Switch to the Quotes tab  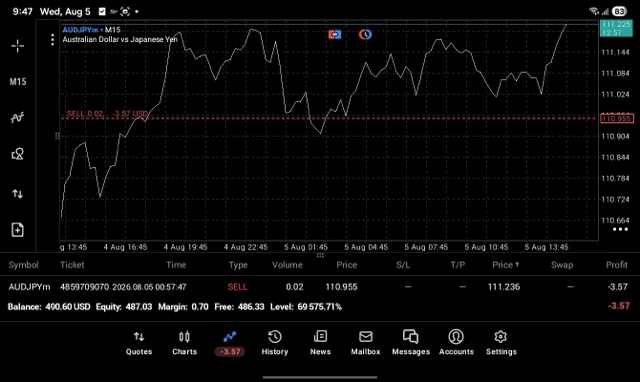coord(139,343)
